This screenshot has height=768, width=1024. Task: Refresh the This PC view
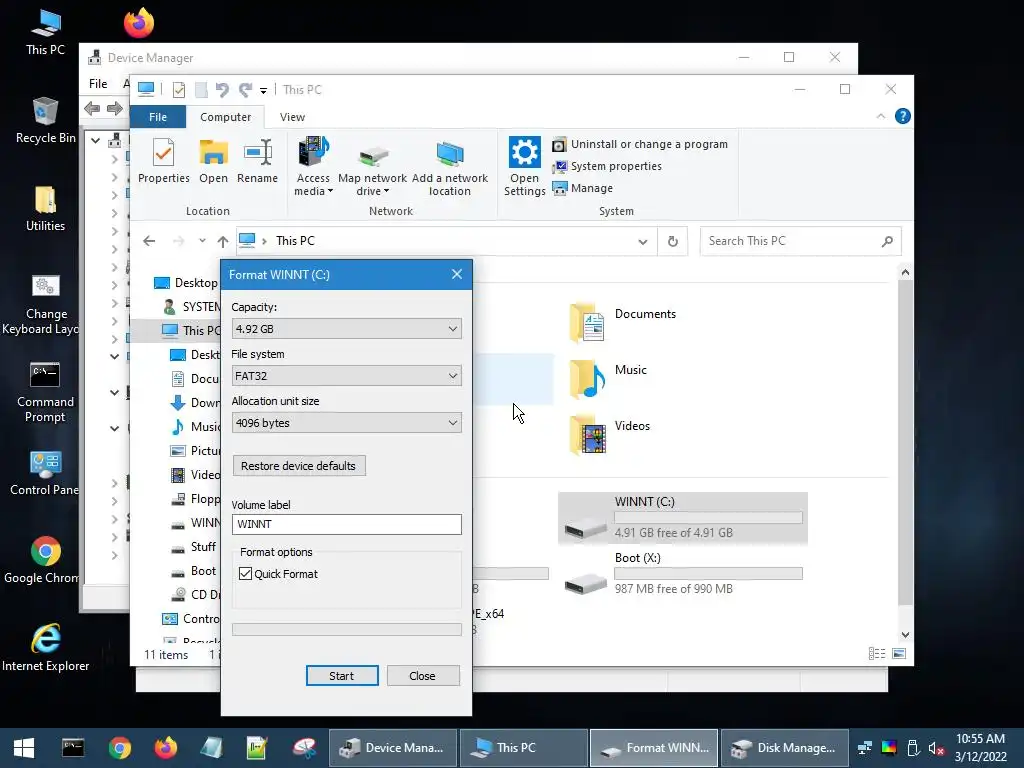673,242
